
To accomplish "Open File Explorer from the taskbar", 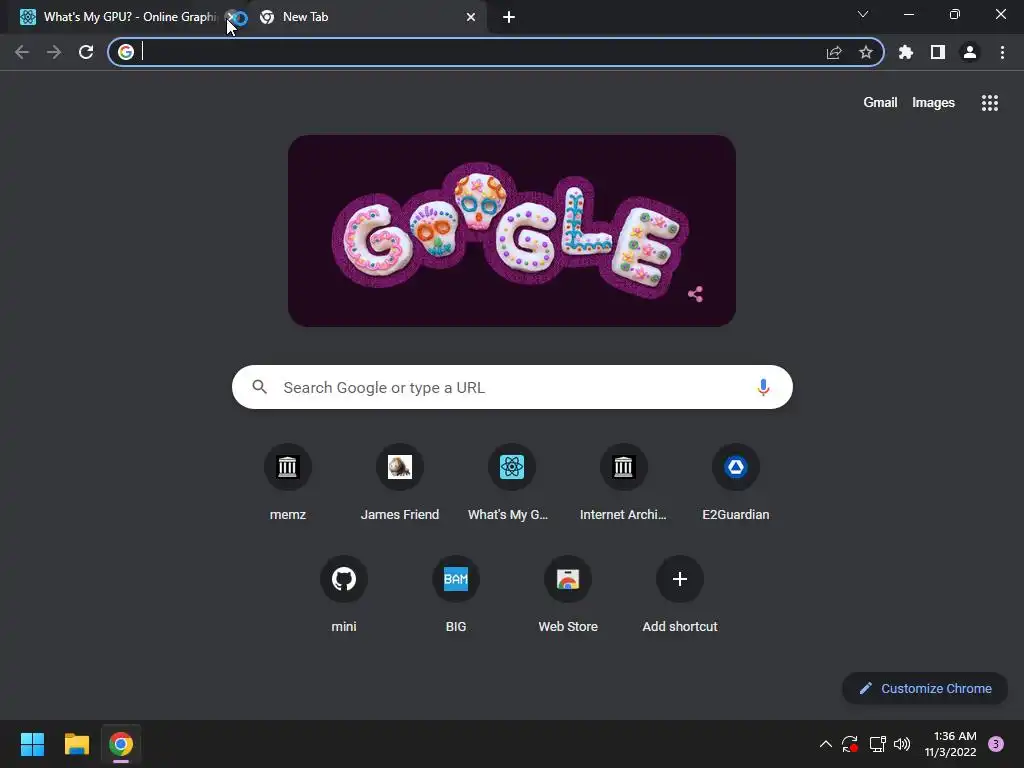I will pyautogui.click(x=76, y=744).
